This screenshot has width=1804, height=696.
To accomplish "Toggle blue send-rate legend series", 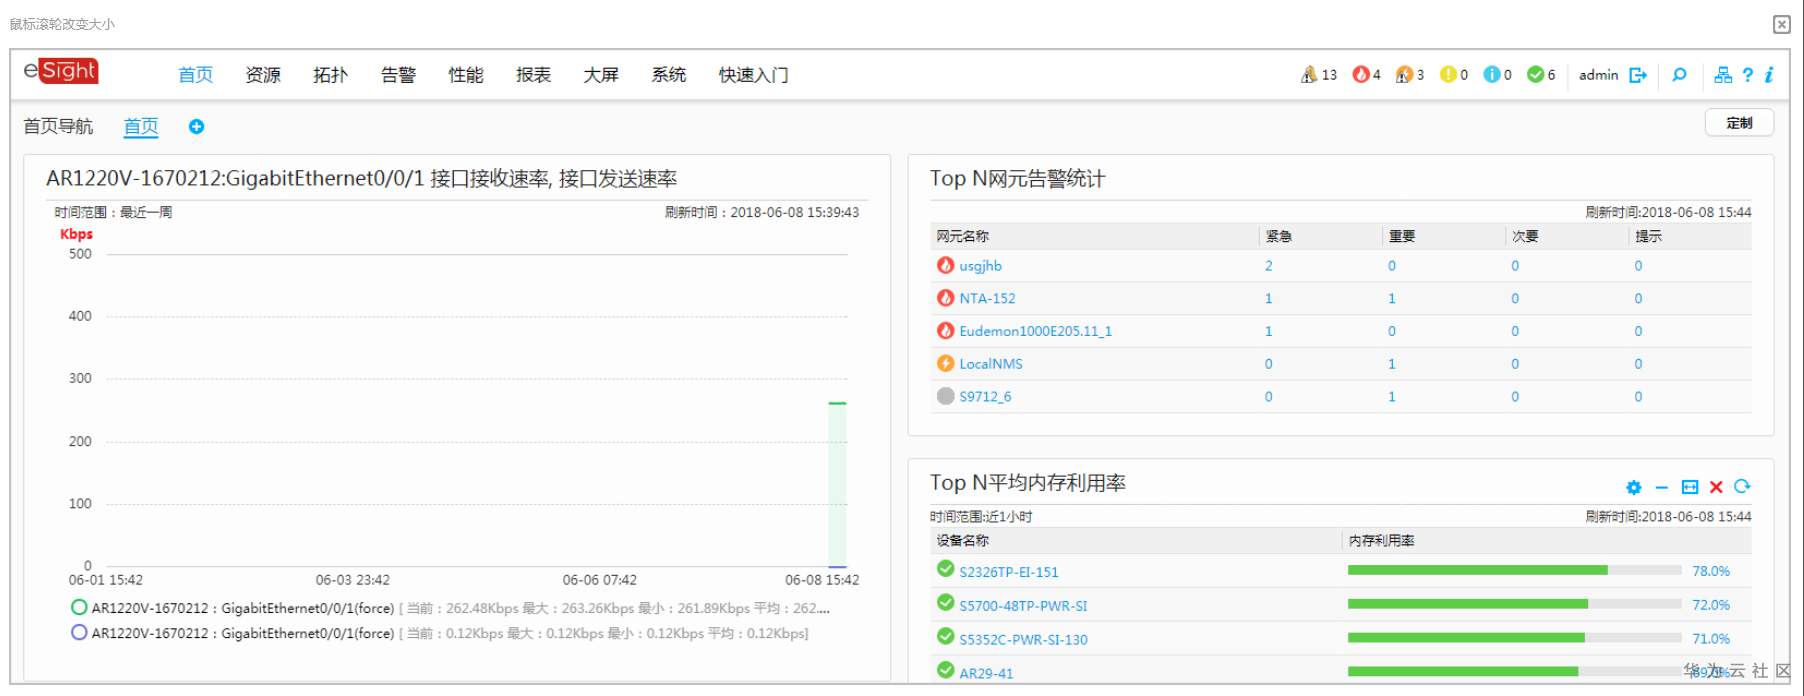I will point(79,633).
